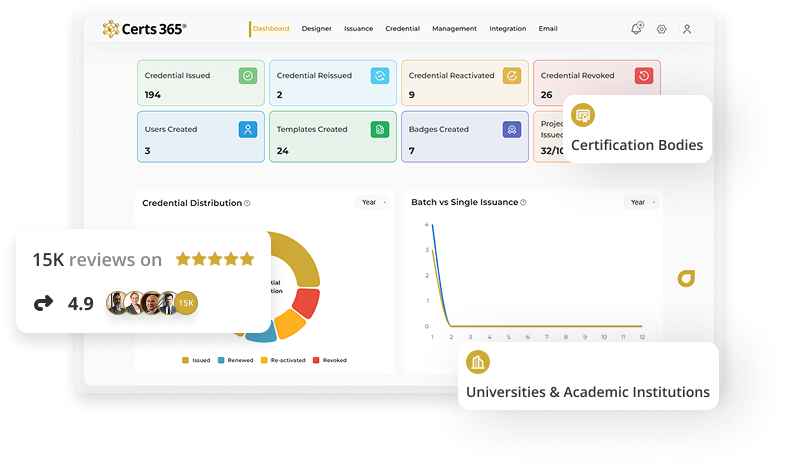Click the Batch vs Single Issuance heading
786x476 pixels.
coord(465,202)
